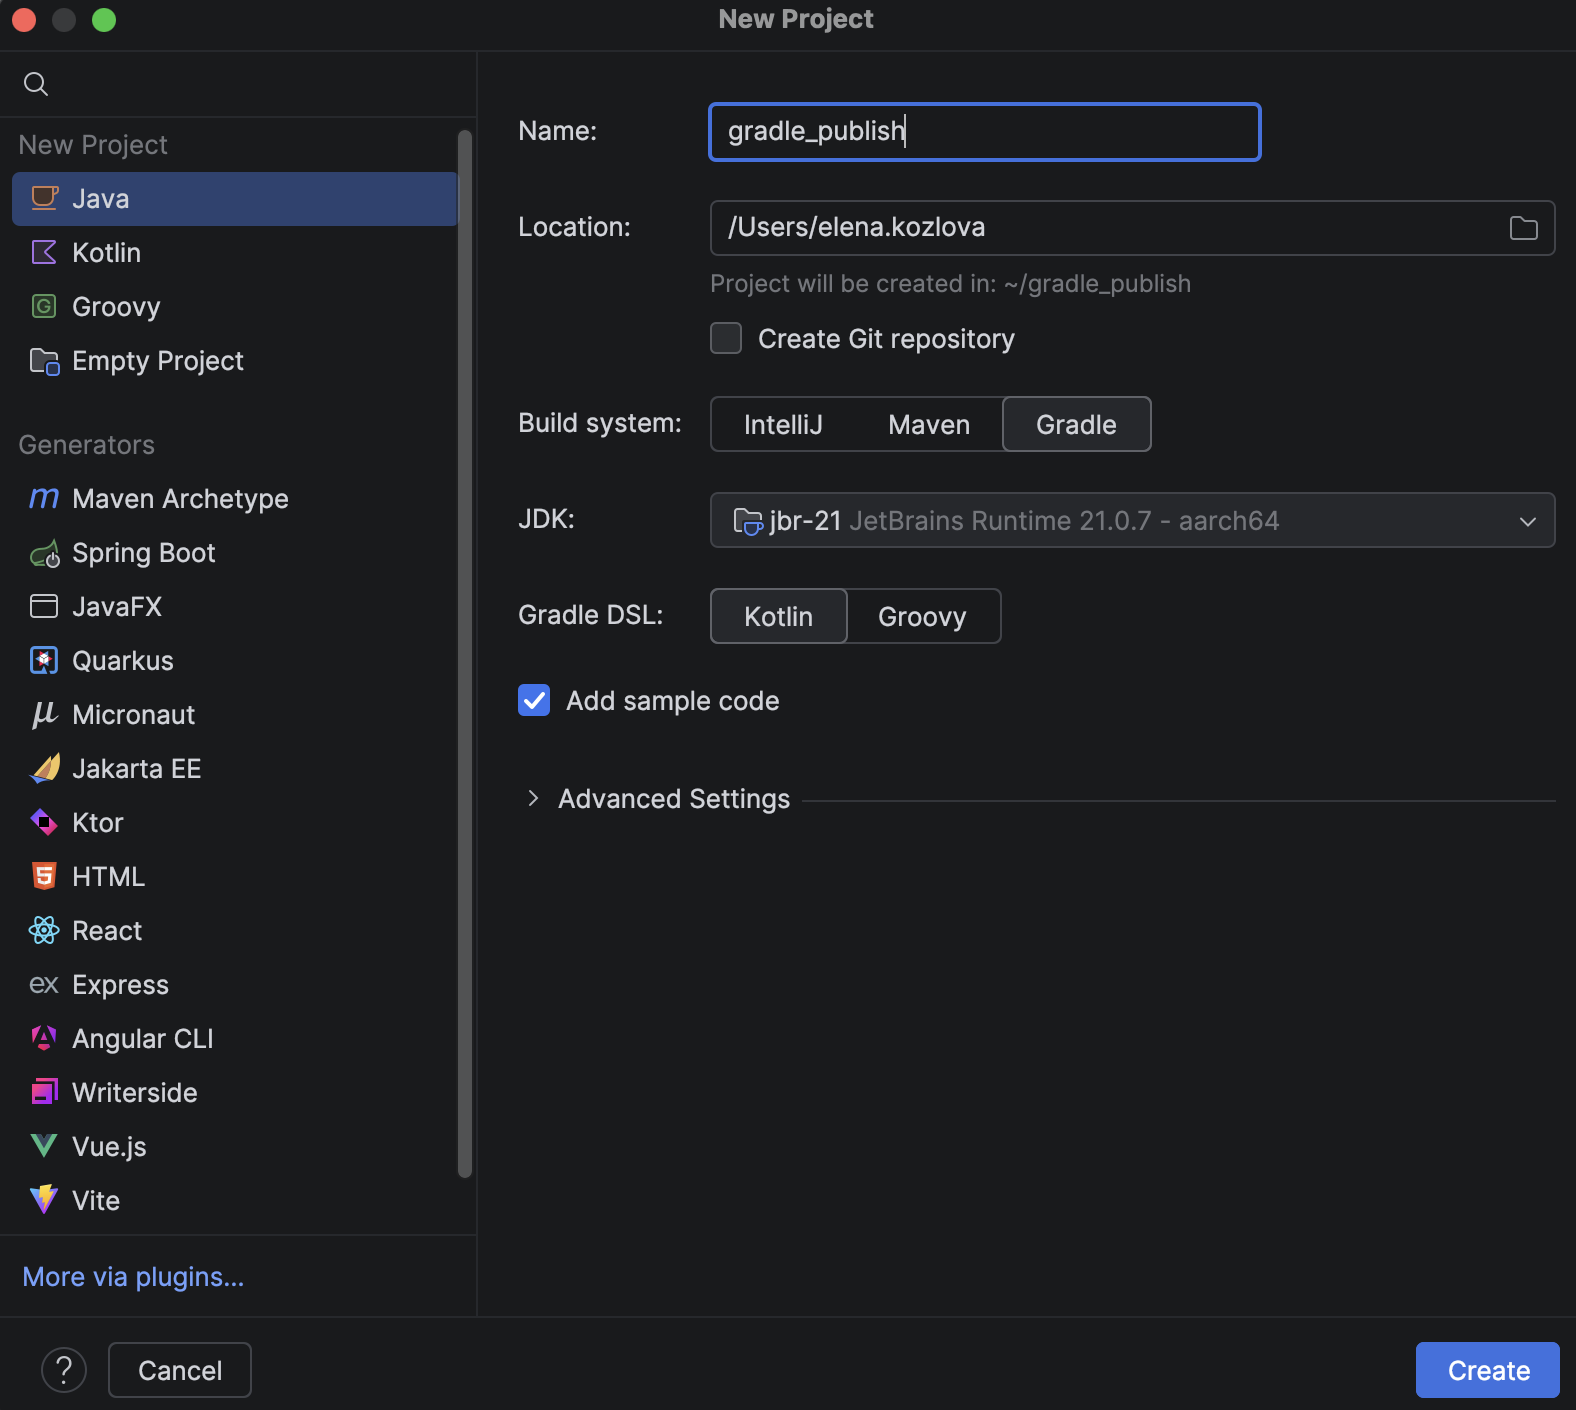Choose Gradle build system
This screenshot has width=1576, height=1410.
[1076, 424]
